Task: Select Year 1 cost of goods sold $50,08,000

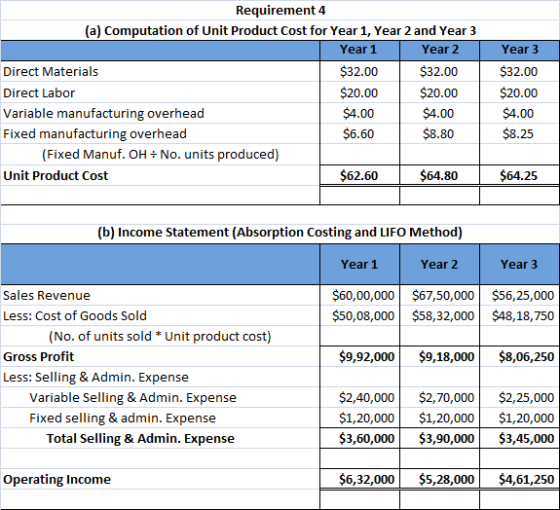Action: tap(363, 316)
